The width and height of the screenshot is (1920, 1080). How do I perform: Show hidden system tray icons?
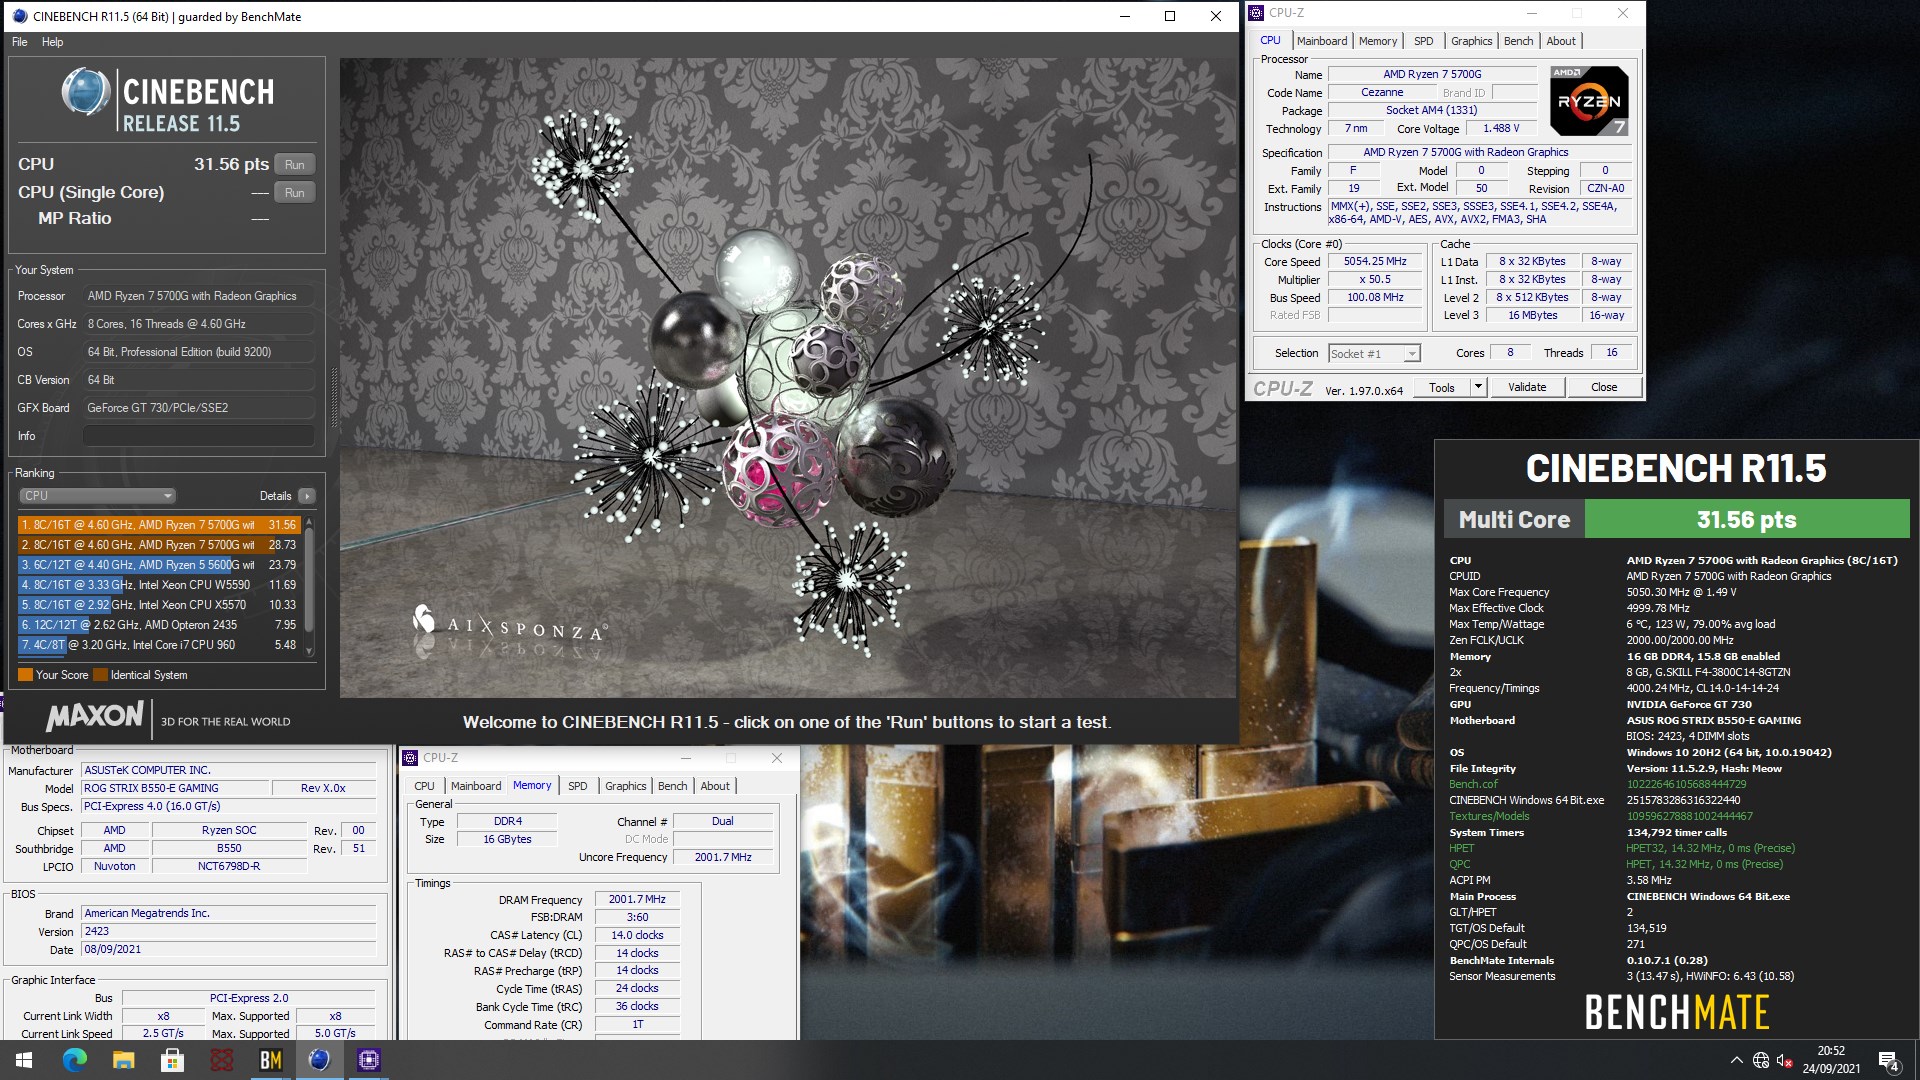(x=1736, y=1060)
